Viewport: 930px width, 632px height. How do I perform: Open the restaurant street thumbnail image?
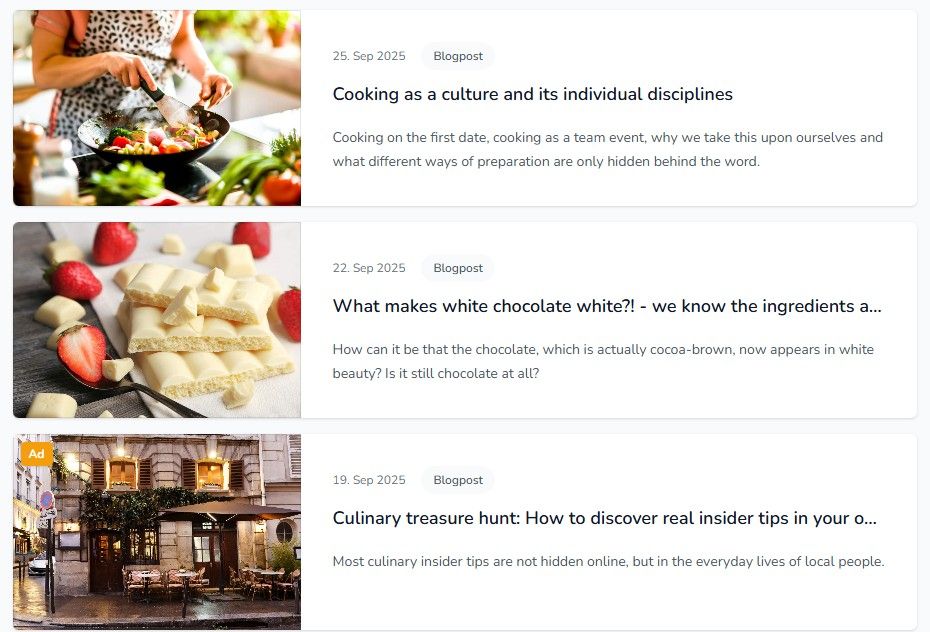point(157,532)
